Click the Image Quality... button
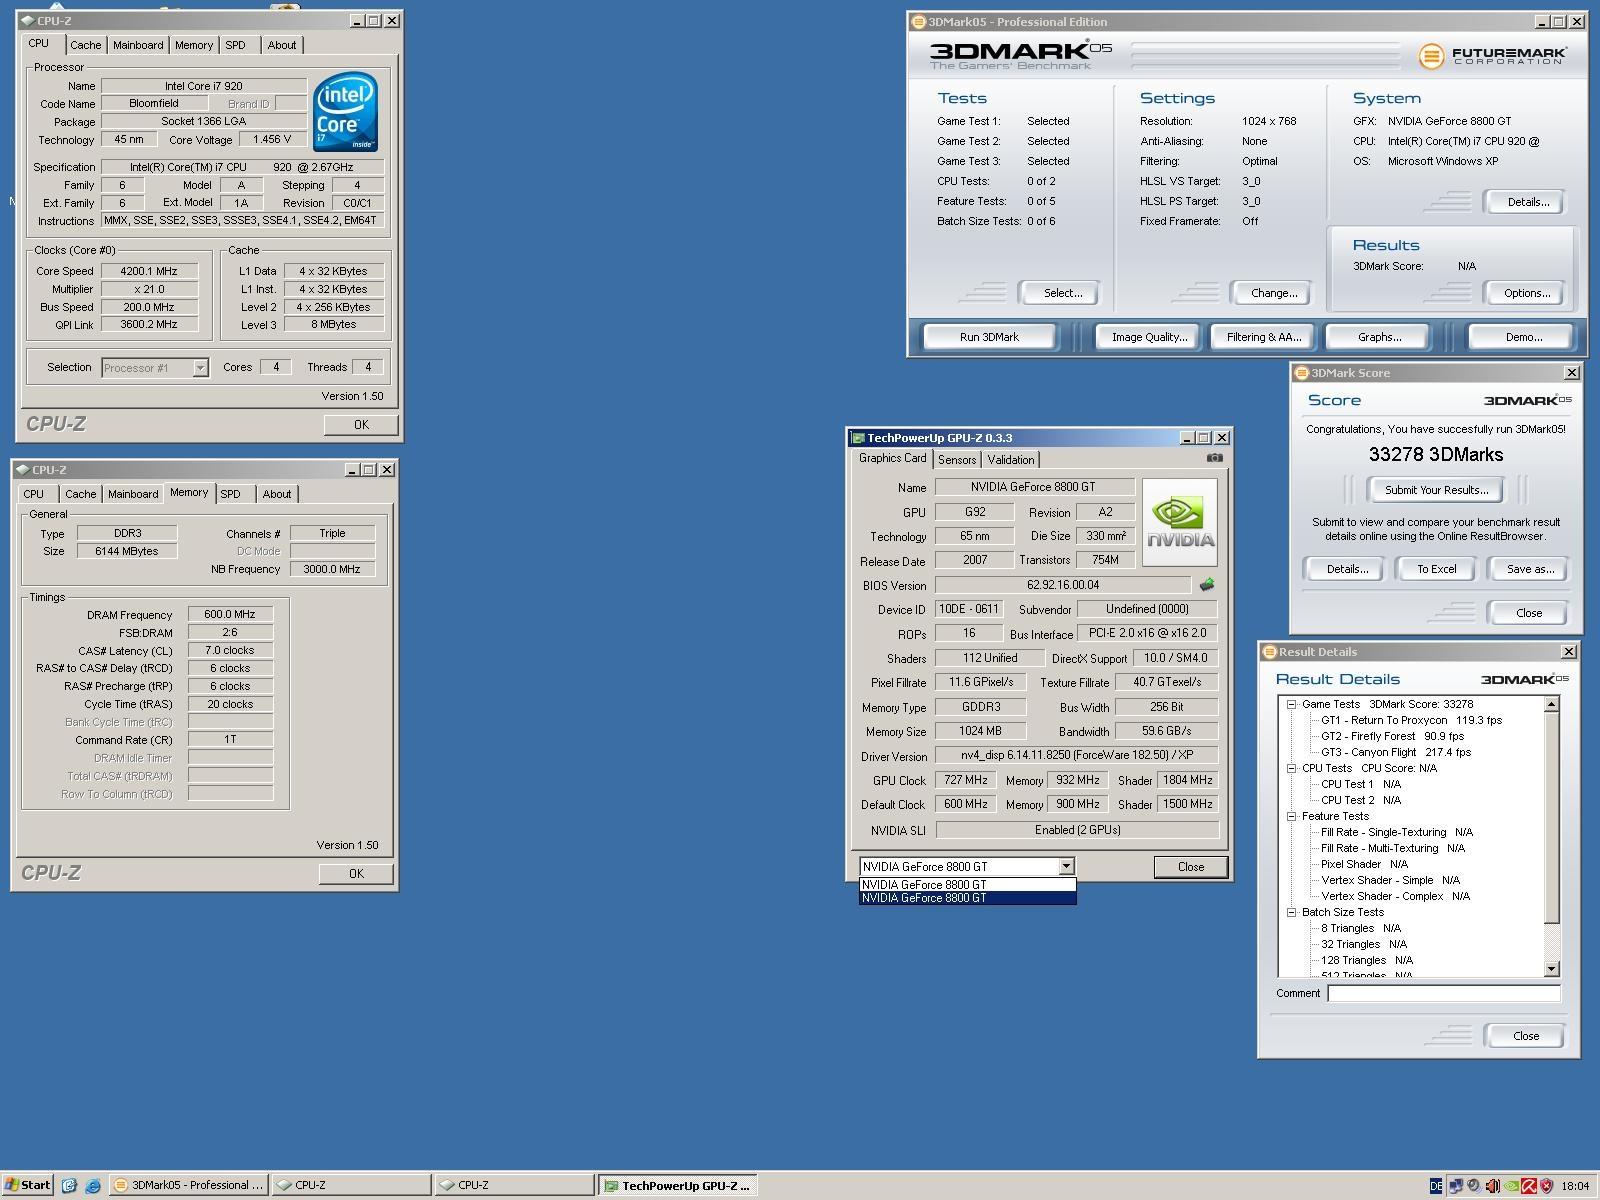Screen dimensions: 1600x1200 tap(1149, 337)
